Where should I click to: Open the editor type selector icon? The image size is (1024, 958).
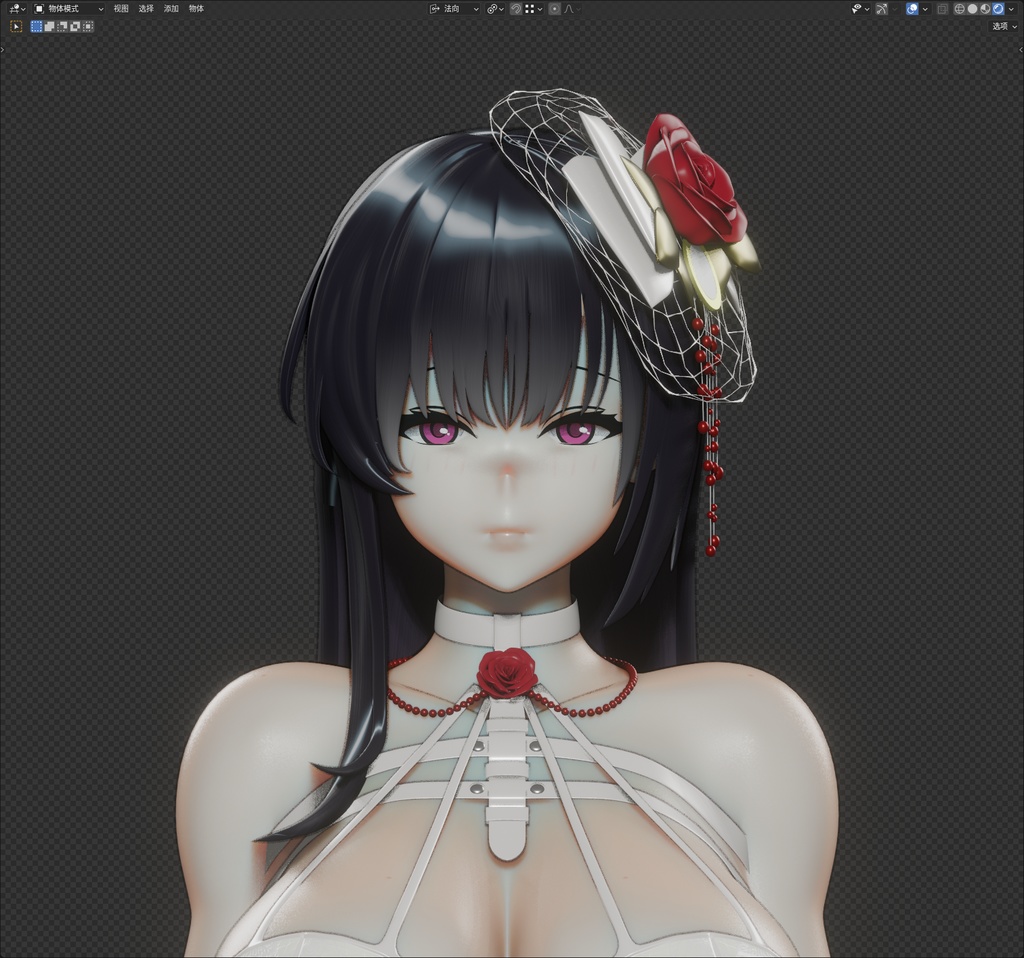click(14, 8)
